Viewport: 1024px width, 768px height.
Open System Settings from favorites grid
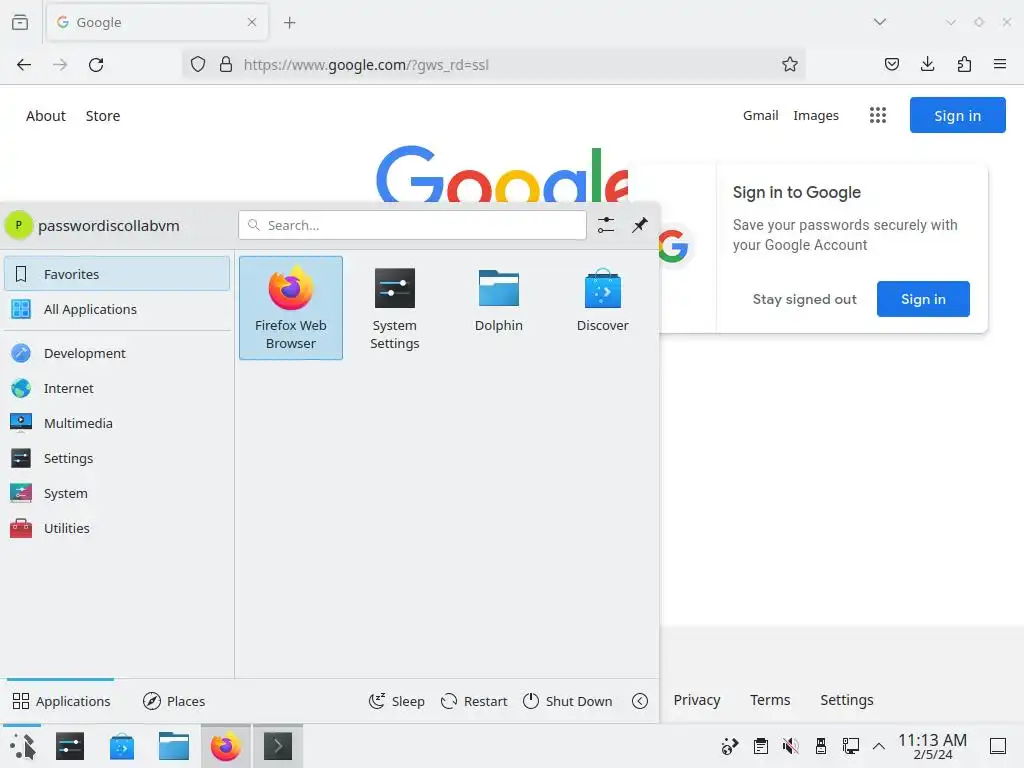tap(394, 308)
